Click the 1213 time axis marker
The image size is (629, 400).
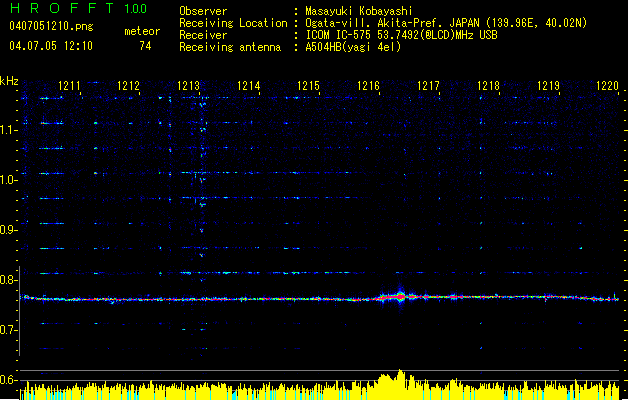189,86
